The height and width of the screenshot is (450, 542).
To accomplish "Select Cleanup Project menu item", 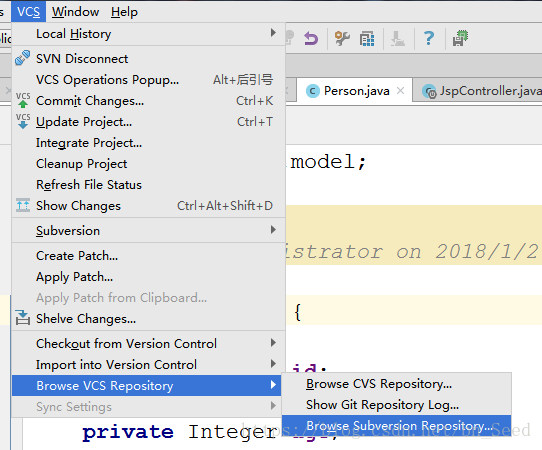I will click(x=149, y=164).
